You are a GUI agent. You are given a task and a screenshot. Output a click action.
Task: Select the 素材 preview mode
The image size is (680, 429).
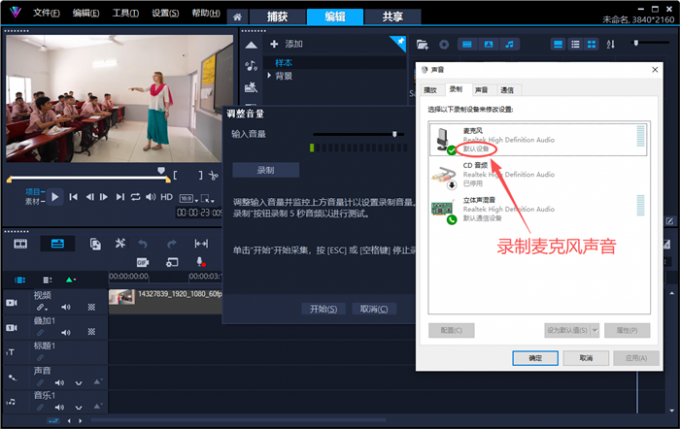click(x=35, y=201)
